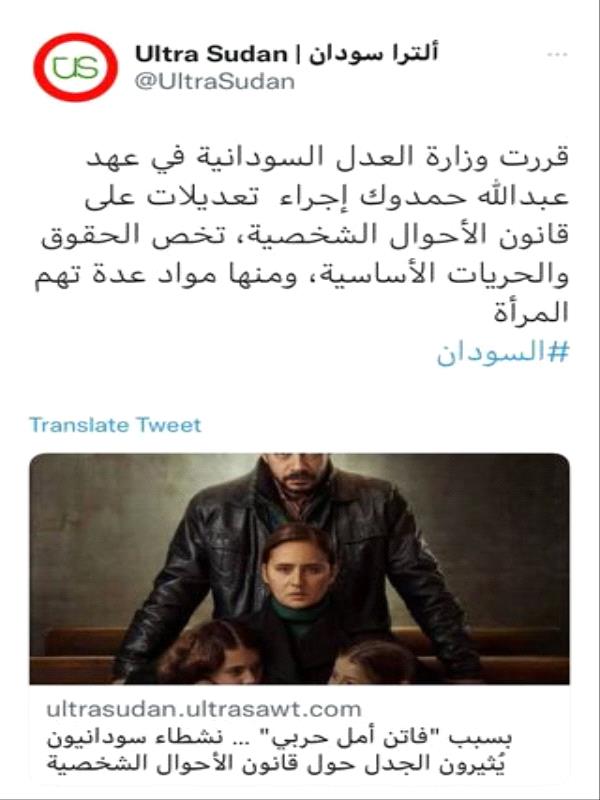The image size is (600, 800).
Task: Click the tweet line mentioning الحقوق
Action: click(x=305, y=236)
